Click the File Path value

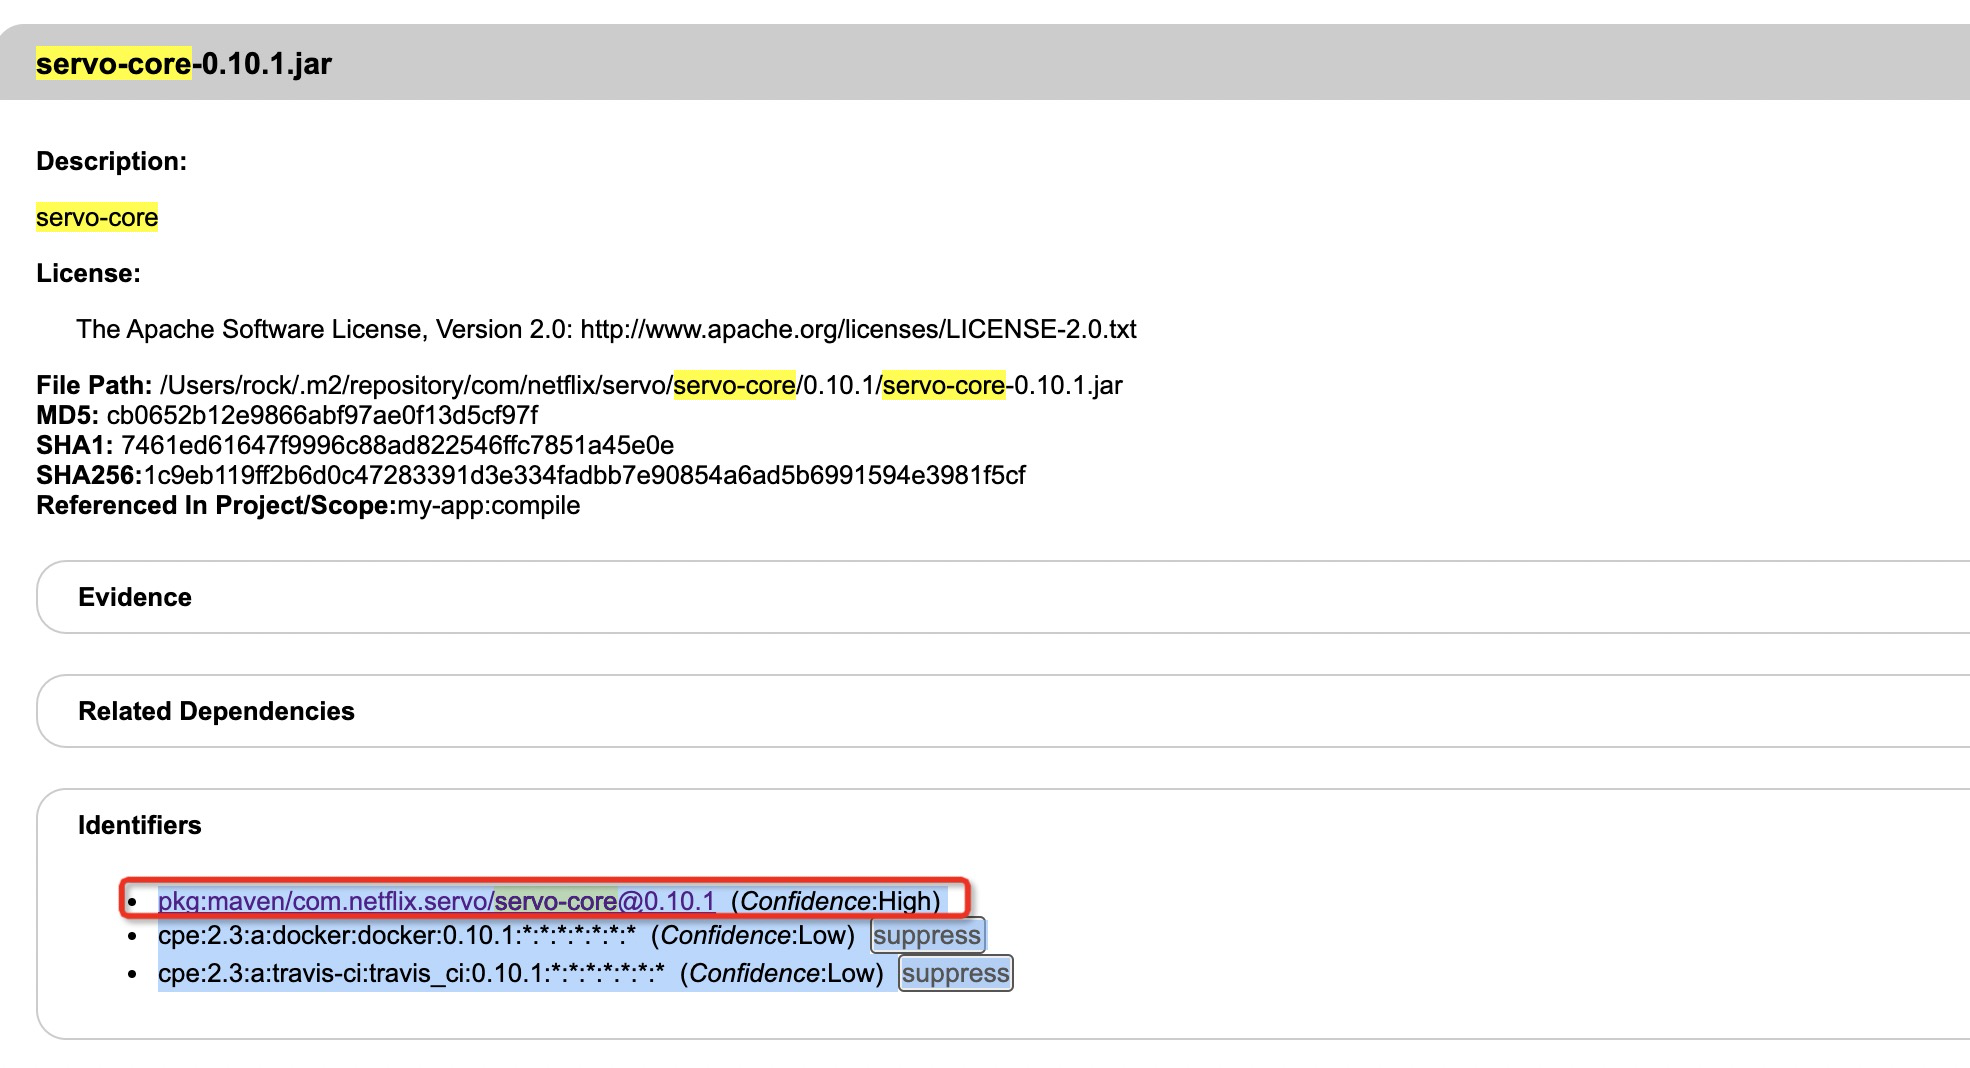pyautogui.click(x=641, y=385)
